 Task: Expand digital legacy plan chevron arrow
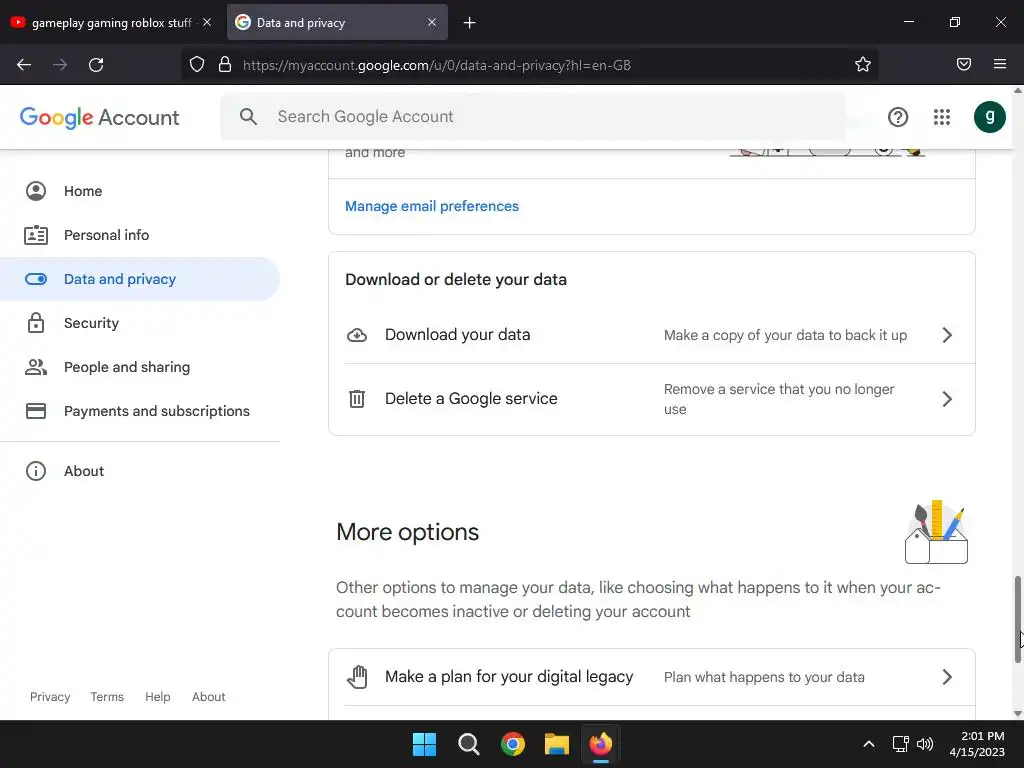[948, 677]
